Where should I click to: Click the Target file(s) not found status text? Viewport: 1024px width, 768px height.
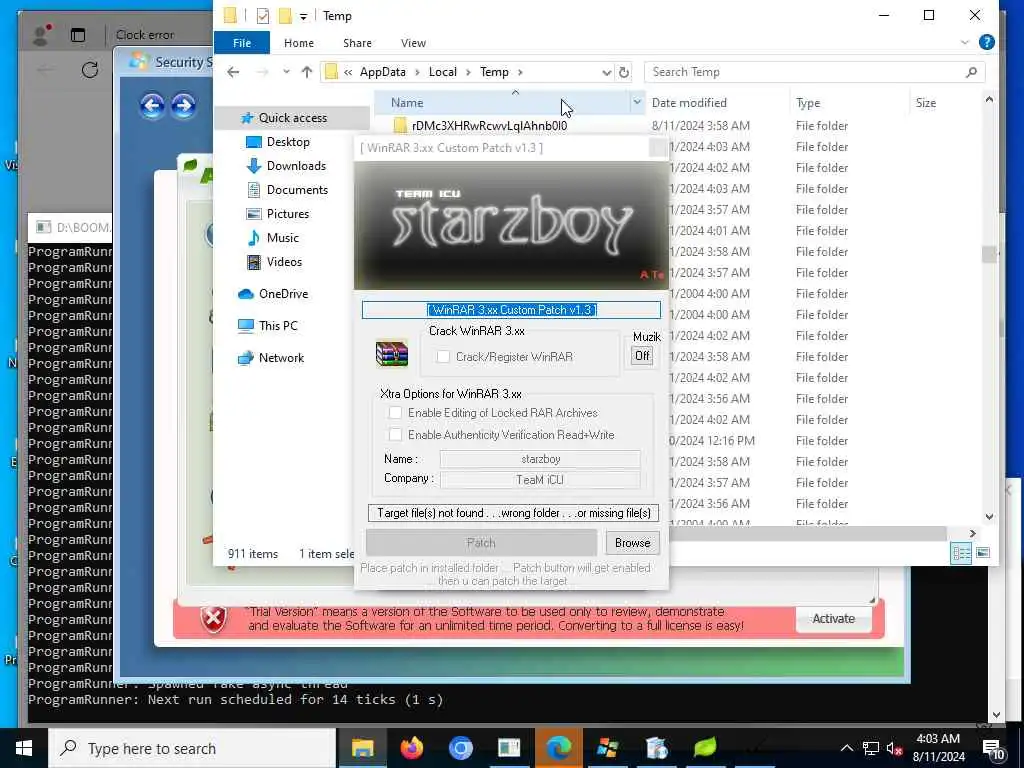click(x=513, y=513)
